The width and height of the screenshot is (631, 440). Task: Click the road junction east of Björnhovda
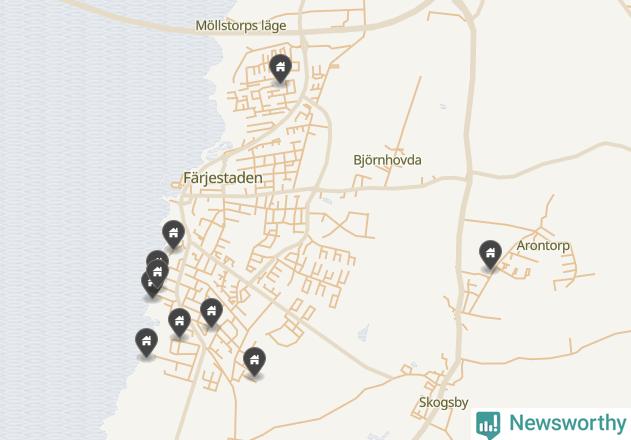[x=469, y=175]
